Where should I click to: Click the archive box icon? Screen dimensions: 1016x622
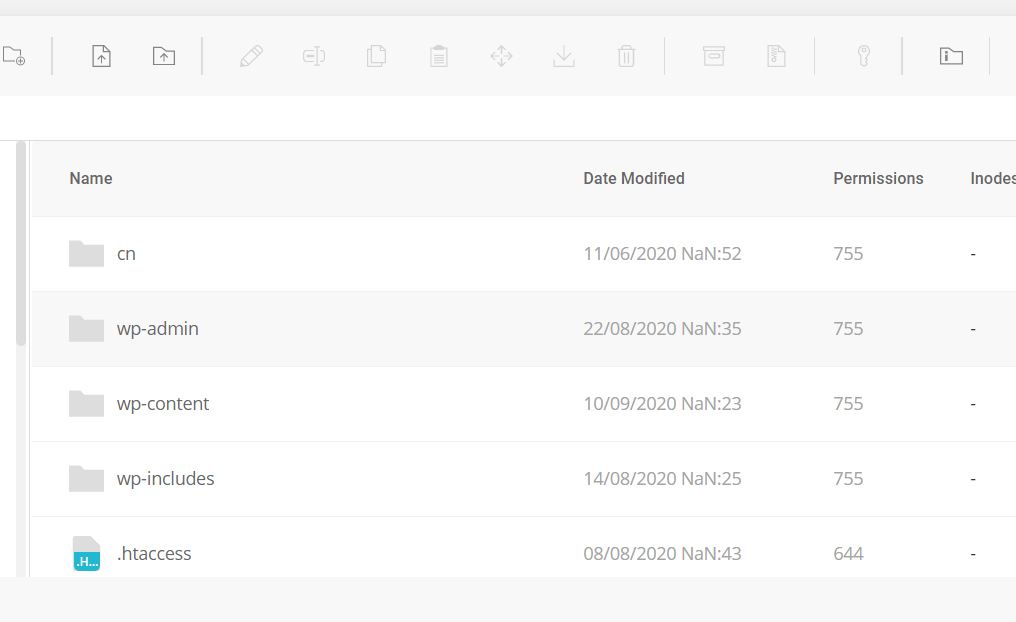point(714,56)
